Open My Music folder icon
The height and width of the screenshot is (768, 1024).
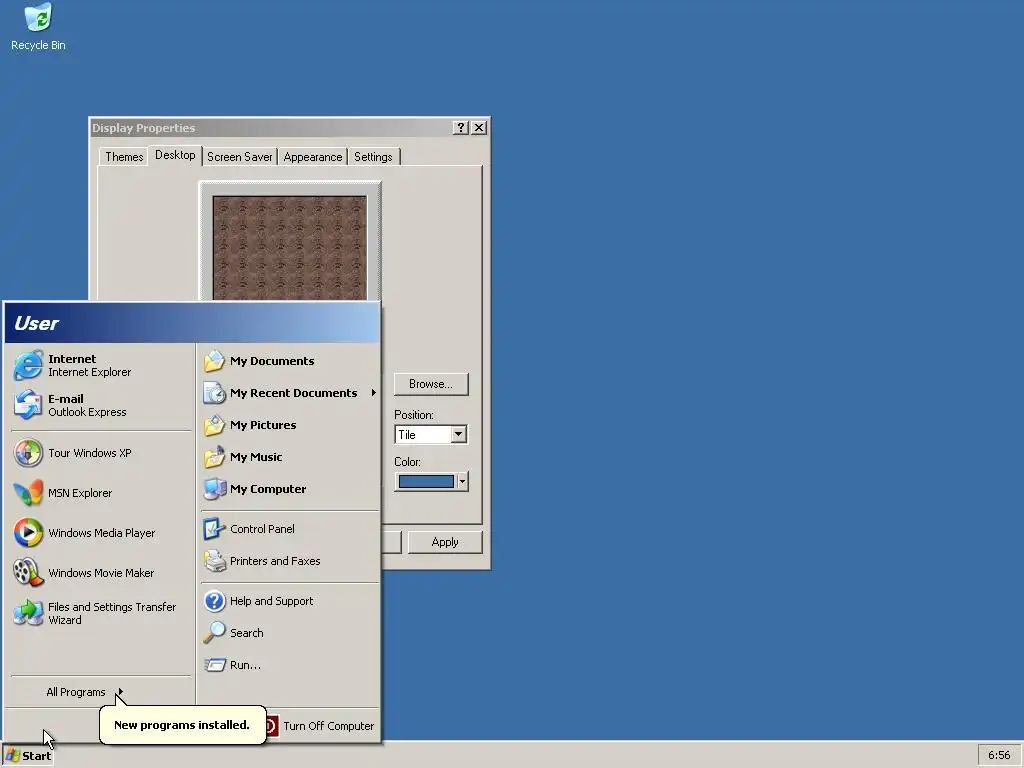click(214, 457)
